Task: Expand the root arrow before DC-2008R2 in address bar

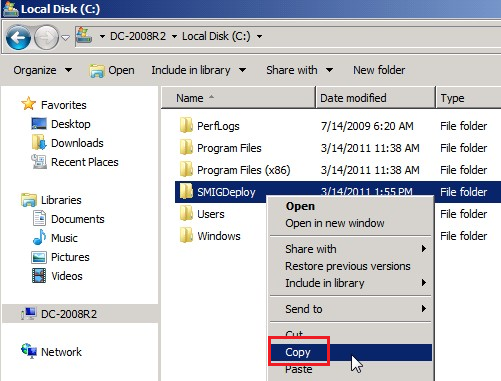Action: (x=102, y=36)
